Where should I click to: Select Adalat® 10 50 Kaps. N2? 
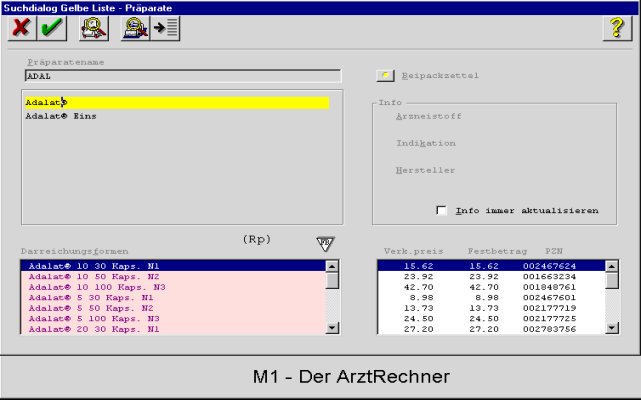pyautogui.click(x=173, y=276)
